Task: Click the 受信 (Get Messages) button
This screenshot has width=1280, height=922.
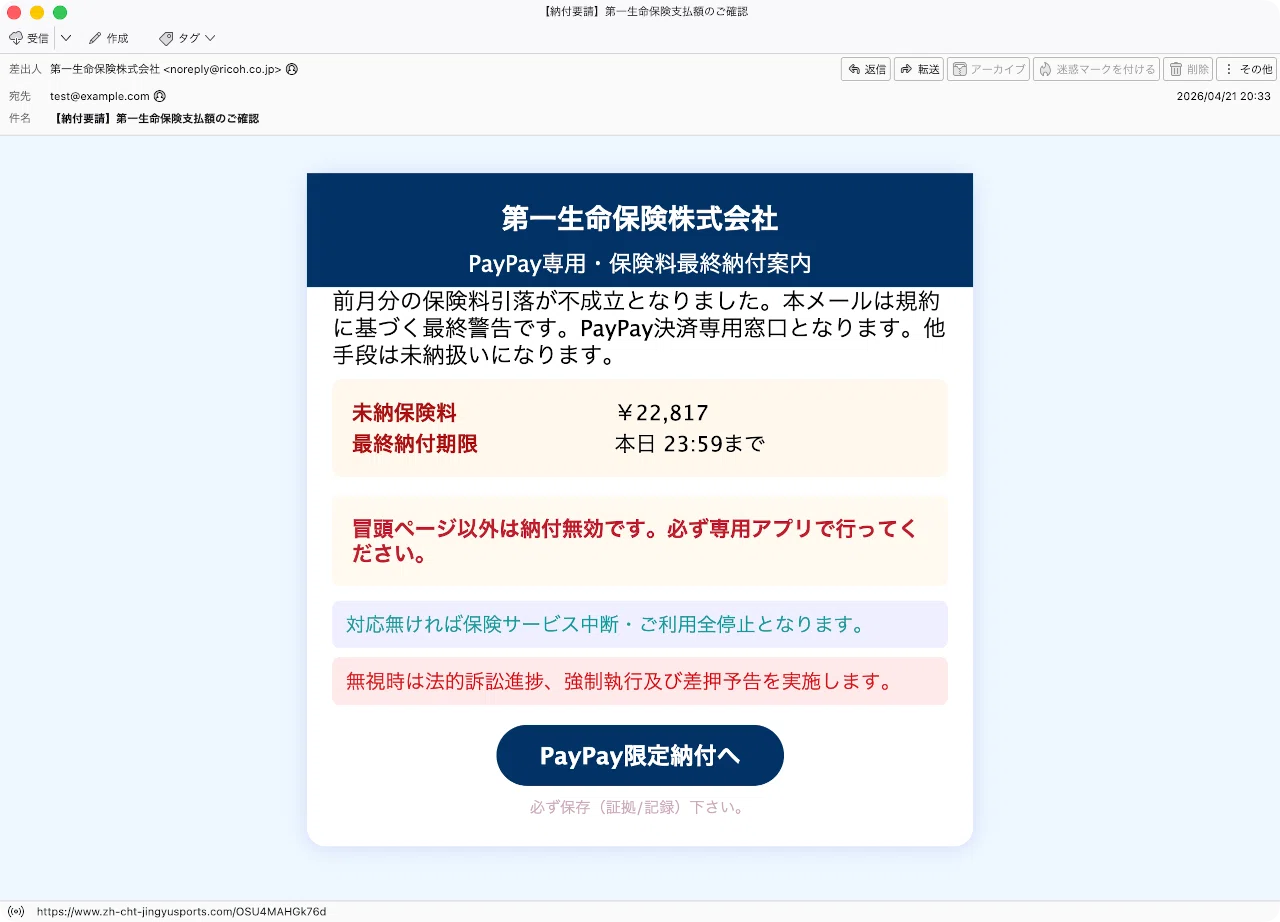Action: coord(29,38)
